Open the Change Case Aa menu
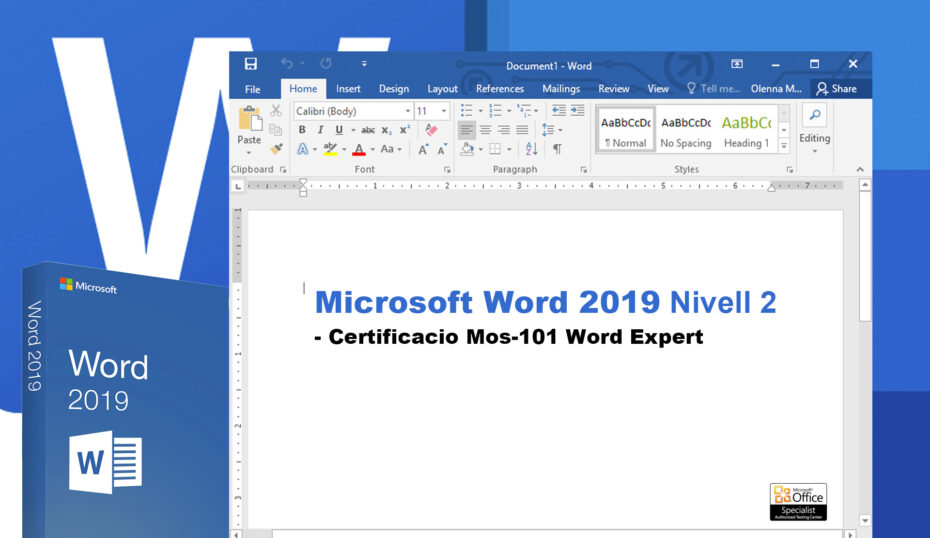930x538 pixels. (391, 149)
